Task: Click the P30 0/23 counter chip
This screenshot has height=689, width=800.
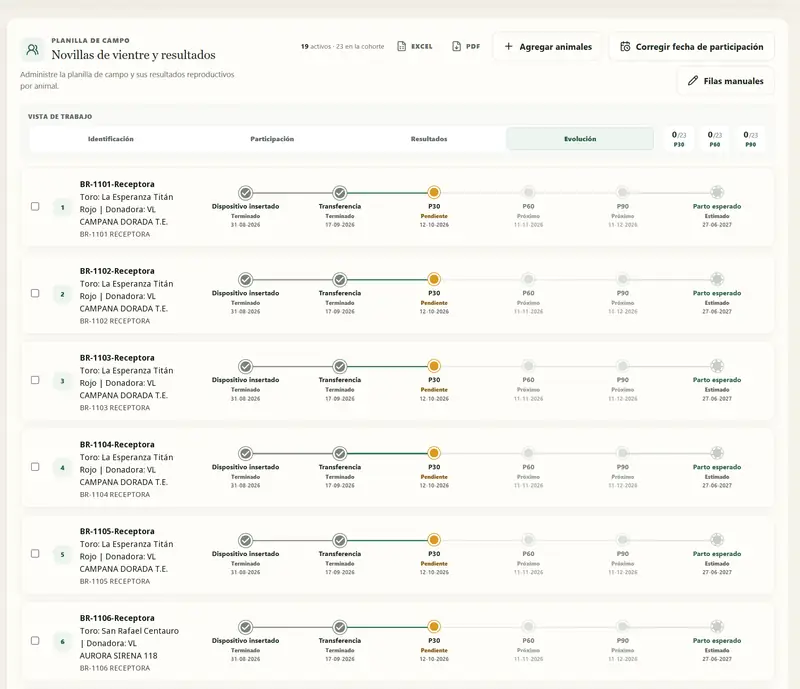Action: point(679,139)
